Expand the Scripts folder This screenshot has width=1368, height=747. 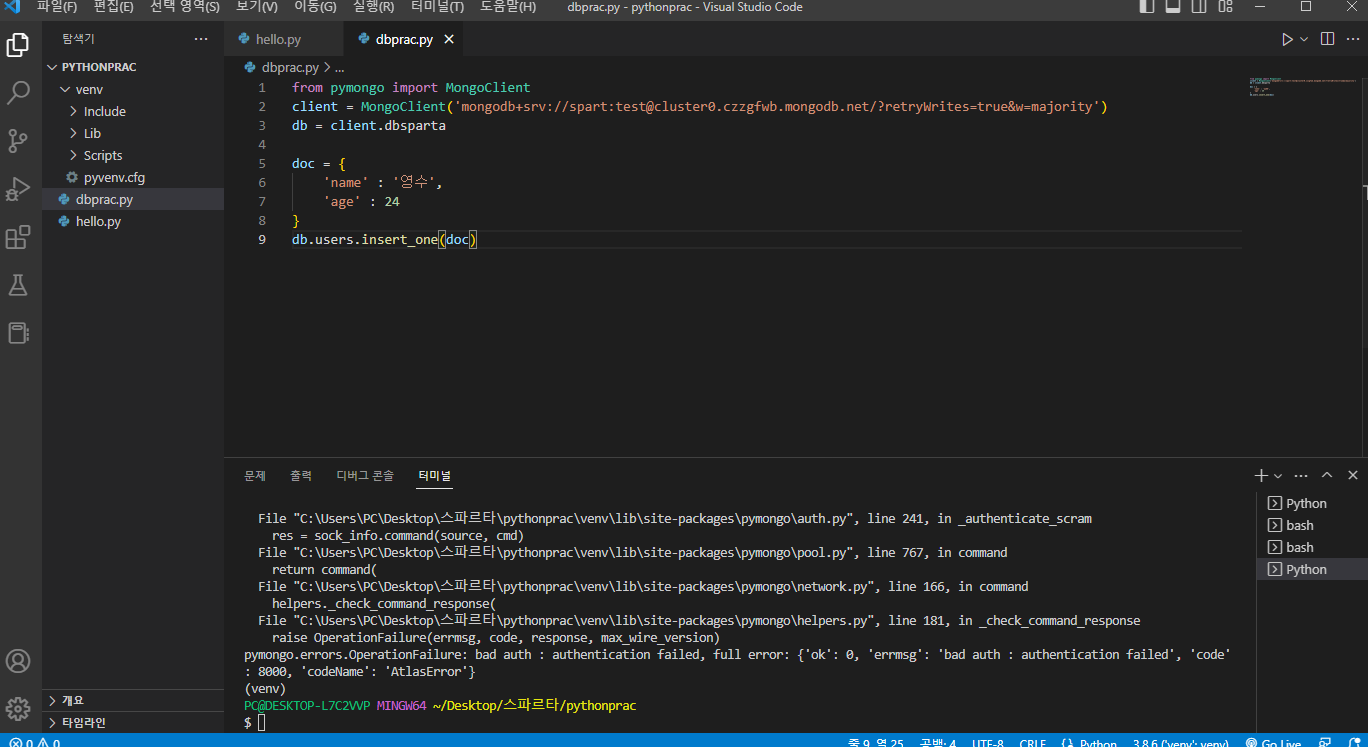132,155
